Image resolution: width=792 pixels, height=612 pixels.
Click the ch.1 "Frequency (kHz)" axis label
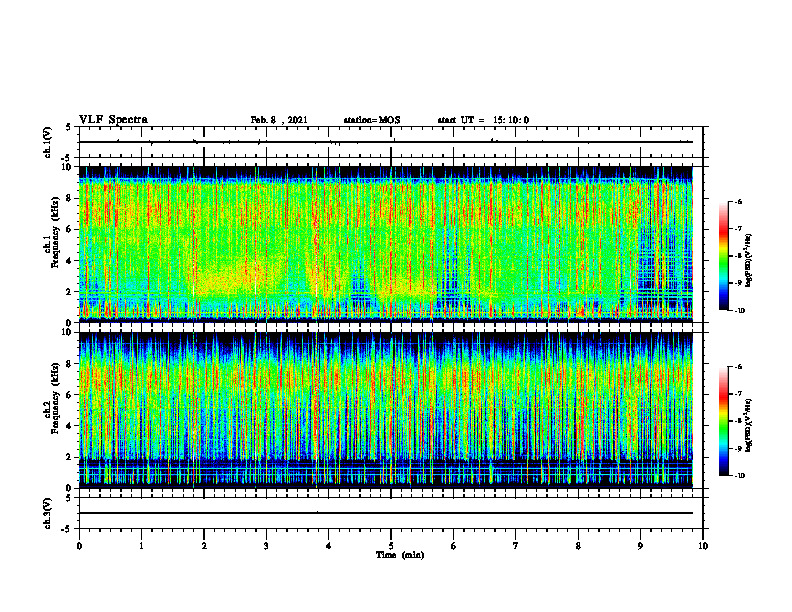click(x=56, y=233)
